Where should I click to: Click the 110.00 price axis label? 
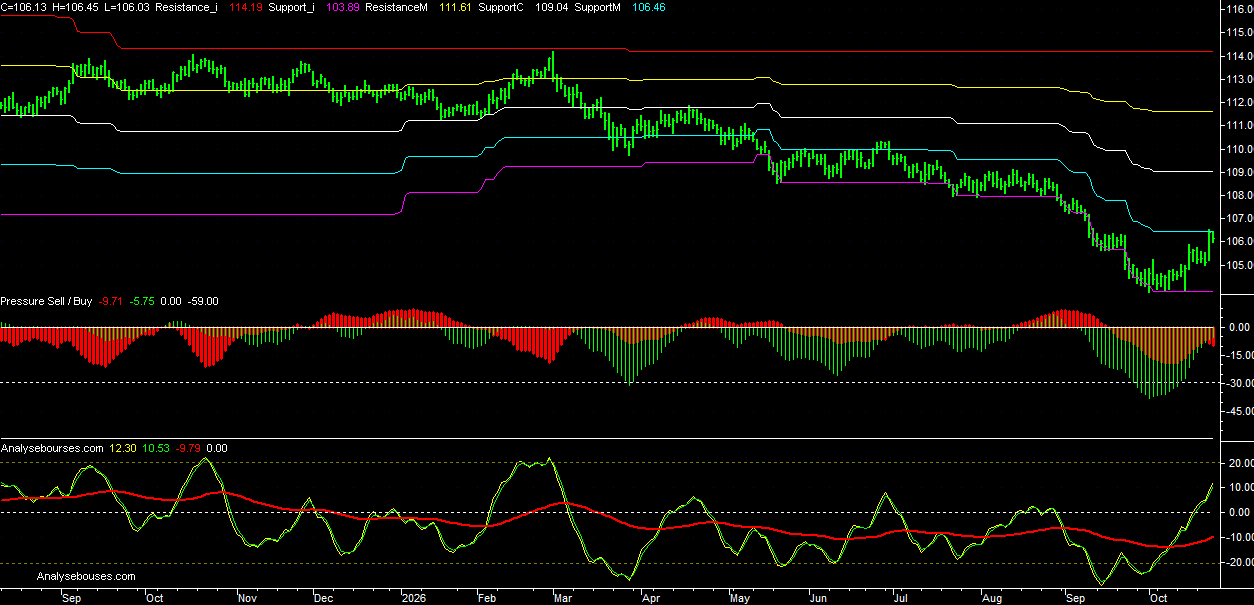[1238, 149]
